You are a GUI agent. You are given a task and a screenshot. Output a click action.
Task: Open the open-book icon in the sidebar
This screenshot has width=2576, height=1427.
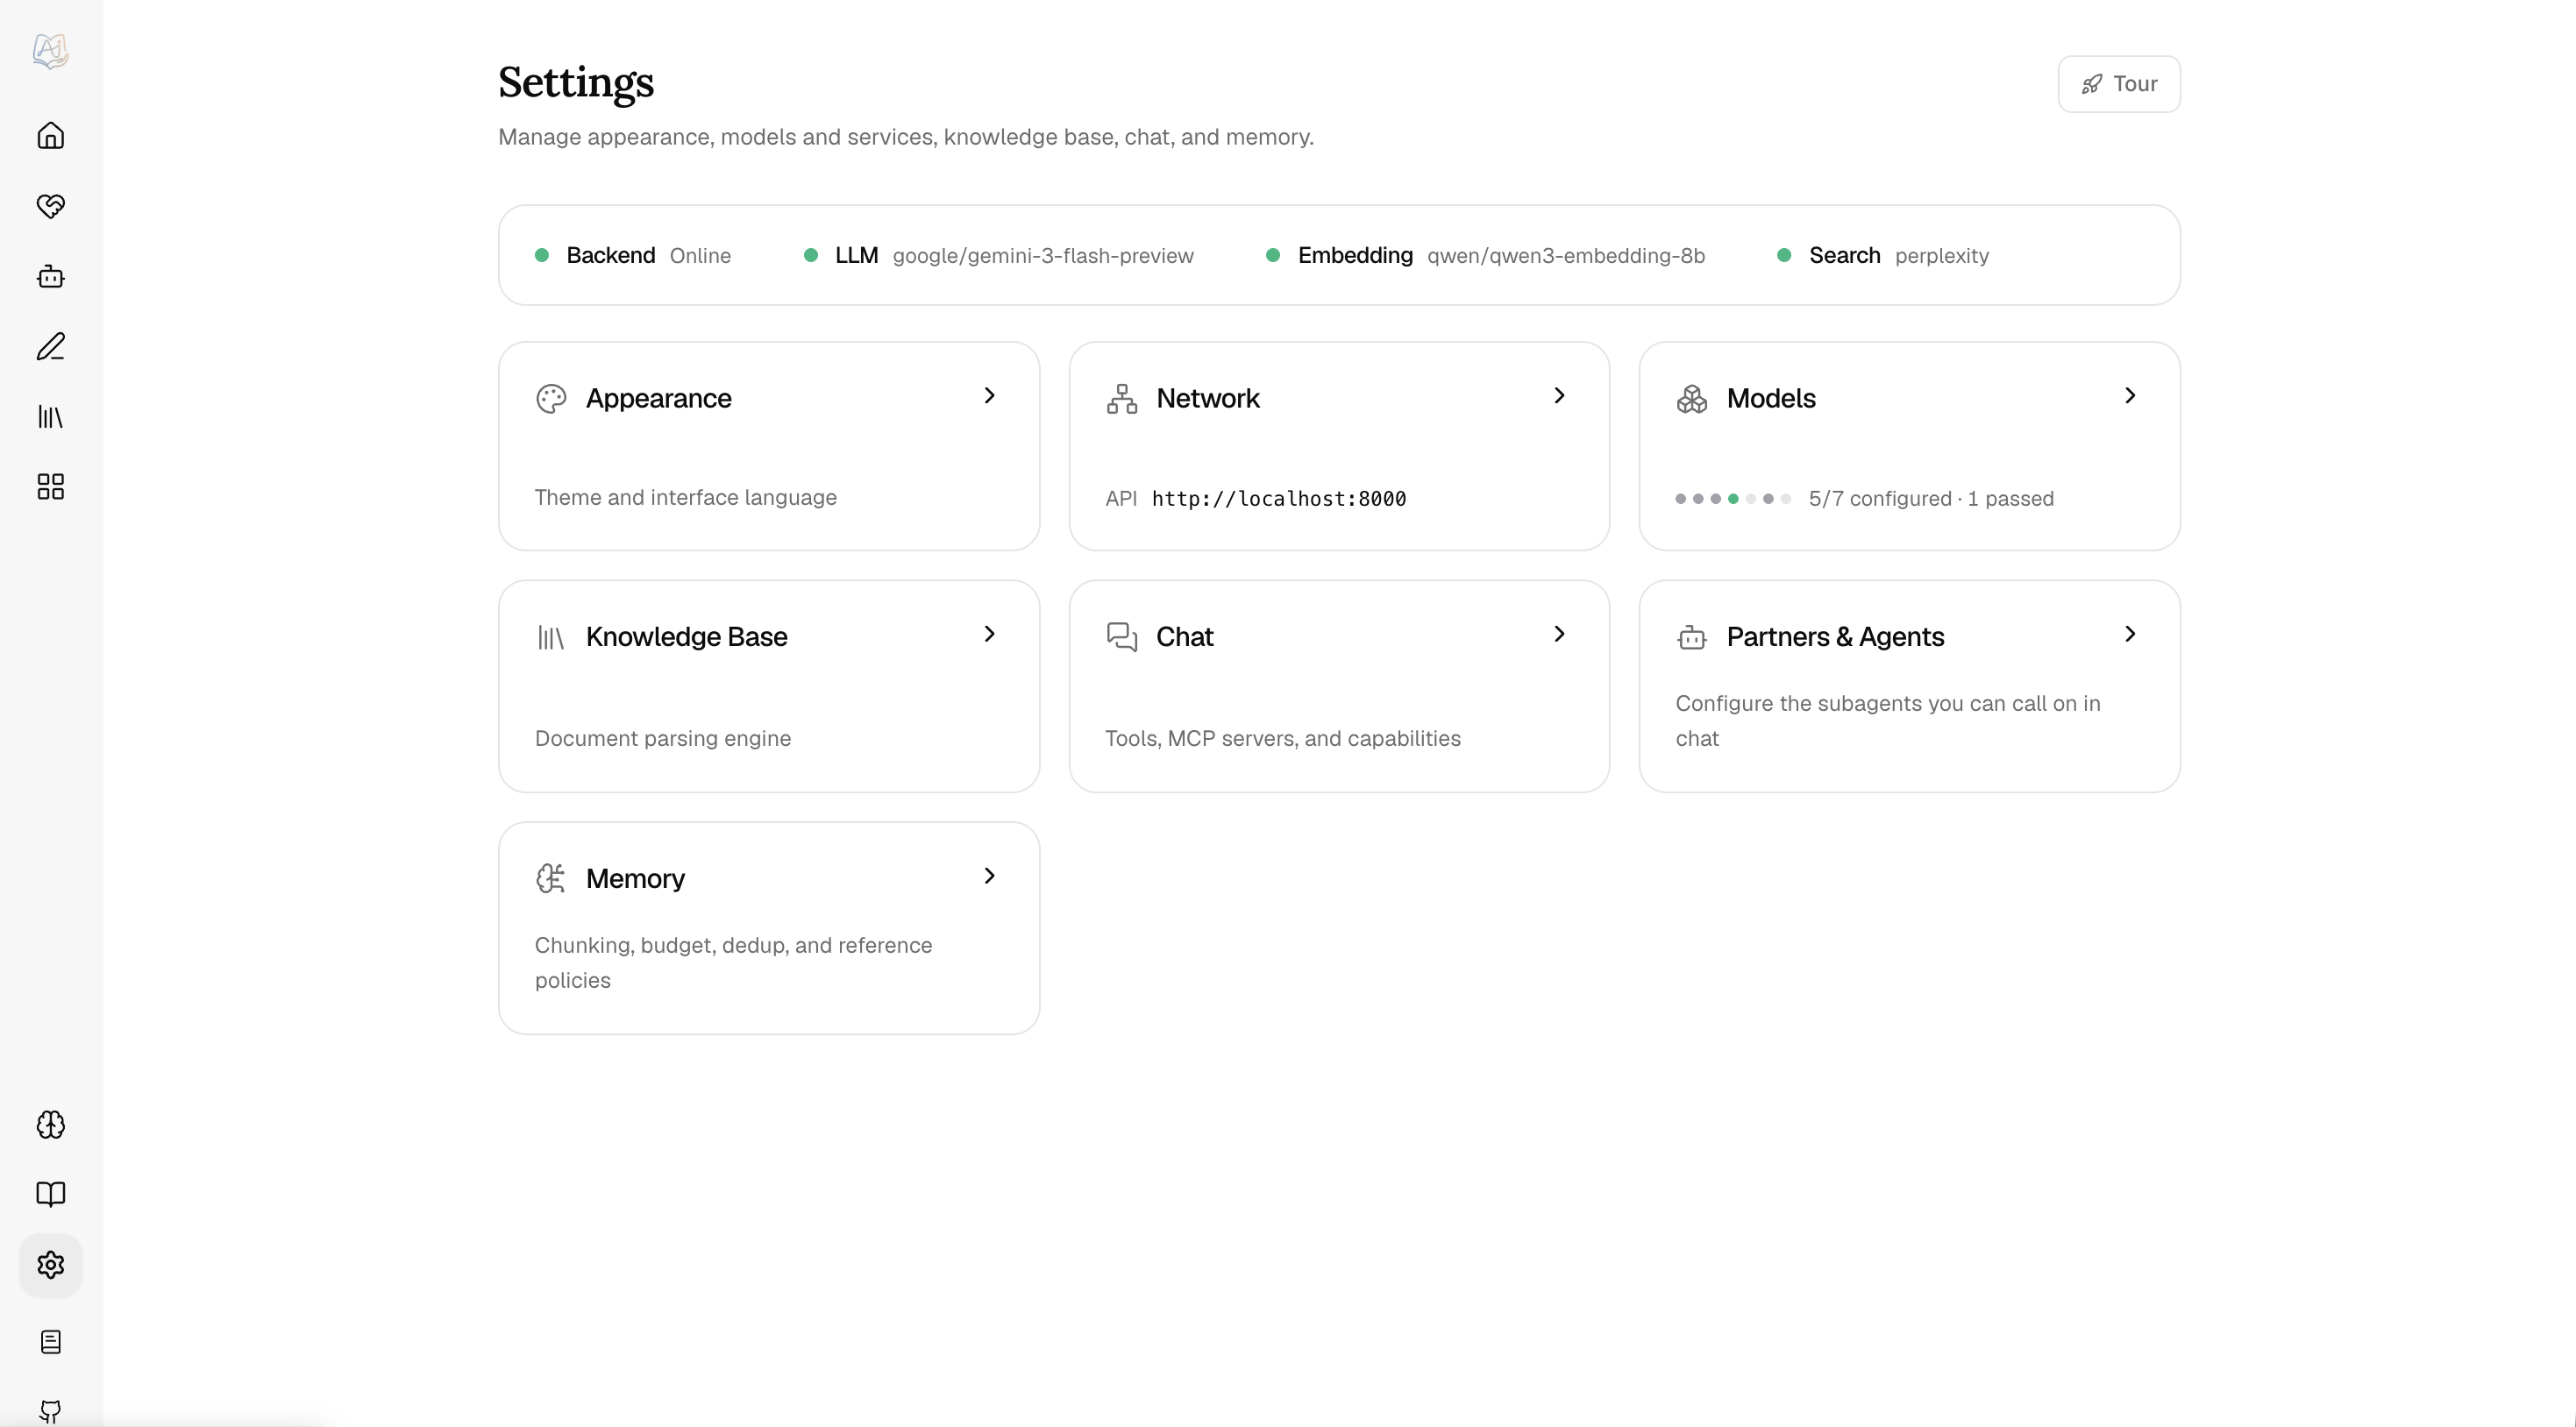50,1194
